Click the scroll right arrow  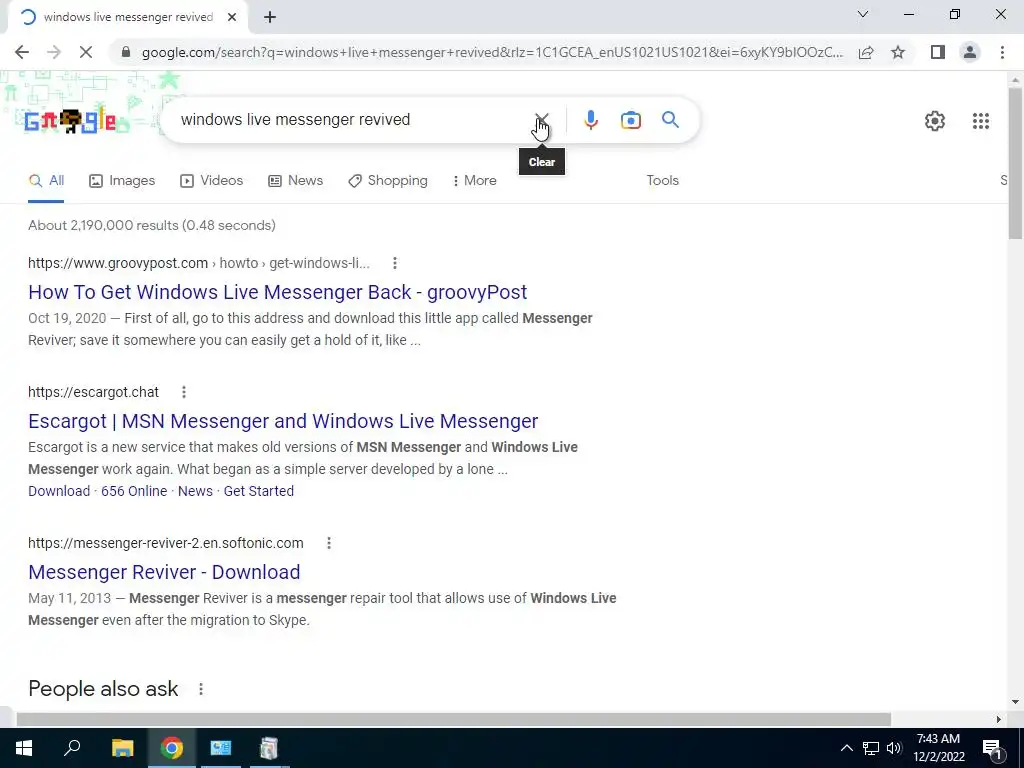(999, 720)
